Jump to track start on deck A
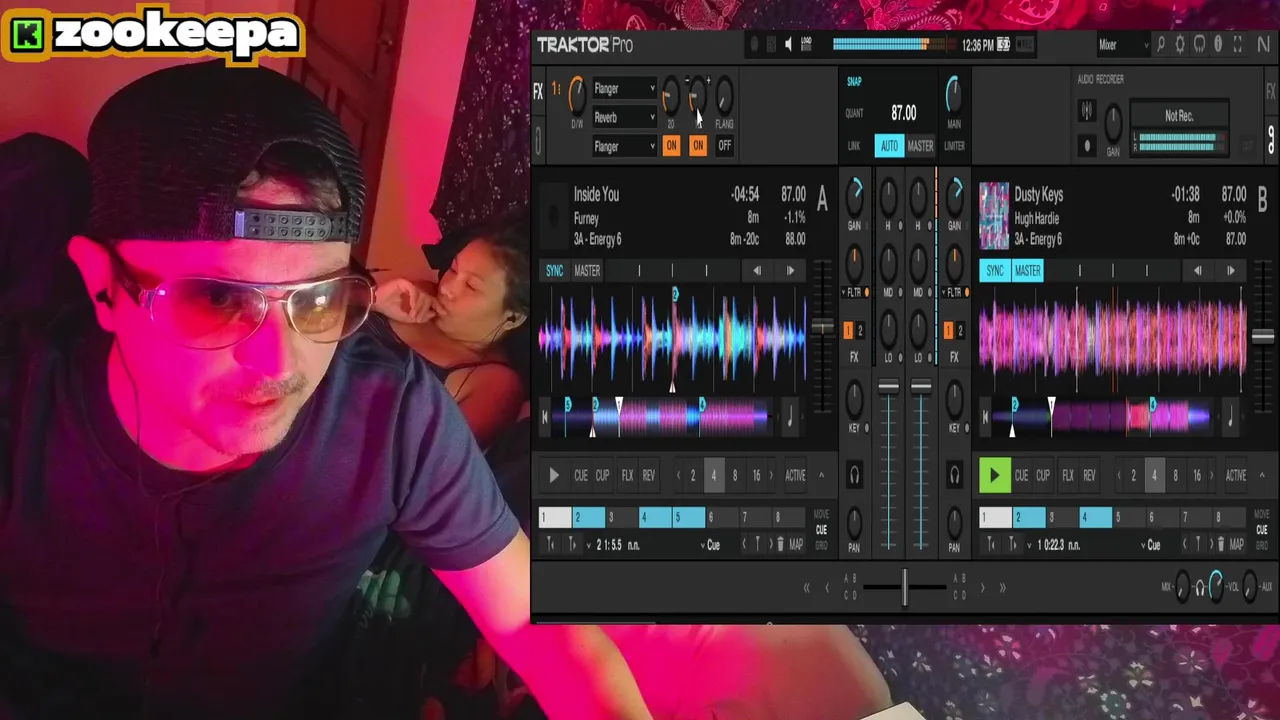The image size is (1280, 720). click(x=545, y=418)
